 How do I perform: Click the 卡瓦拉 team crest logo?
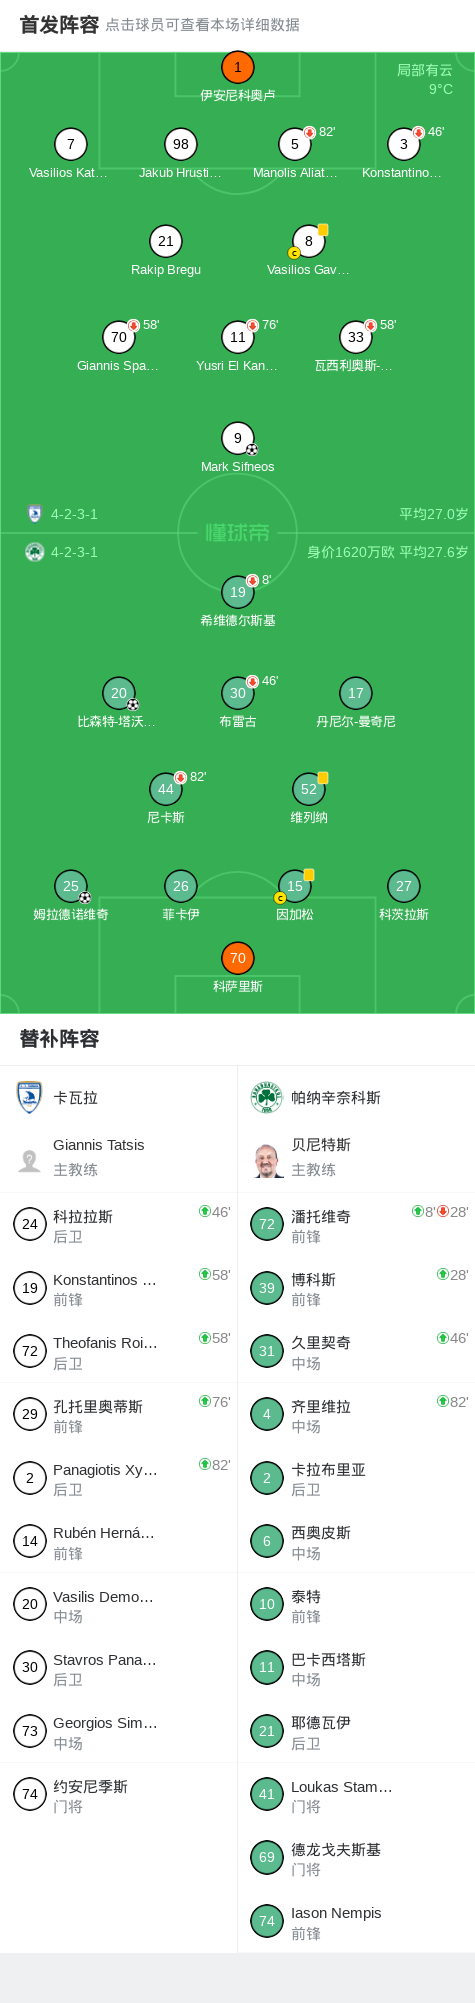click(30, 1097)
